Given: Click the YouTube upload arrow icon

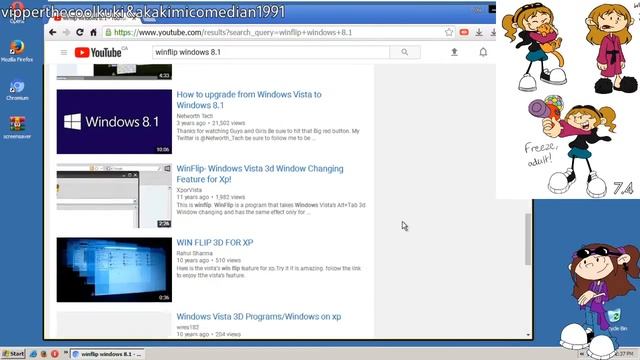Looking at the screenshot, I should 454,52.
